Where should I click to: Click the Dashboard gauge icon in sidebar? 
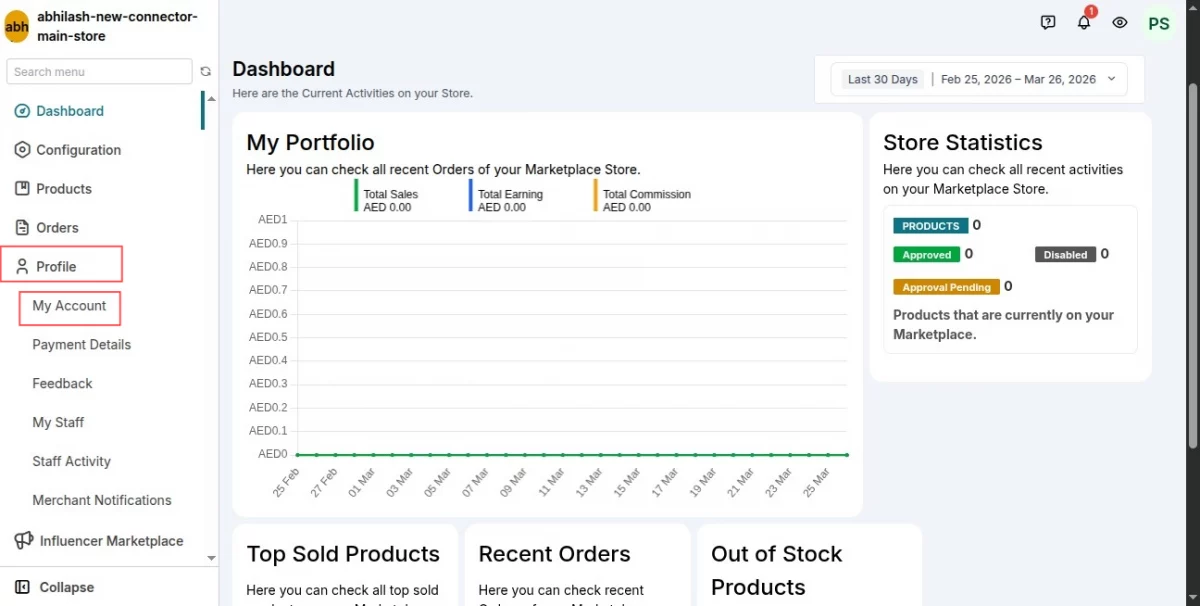click(x=22, y=111)
